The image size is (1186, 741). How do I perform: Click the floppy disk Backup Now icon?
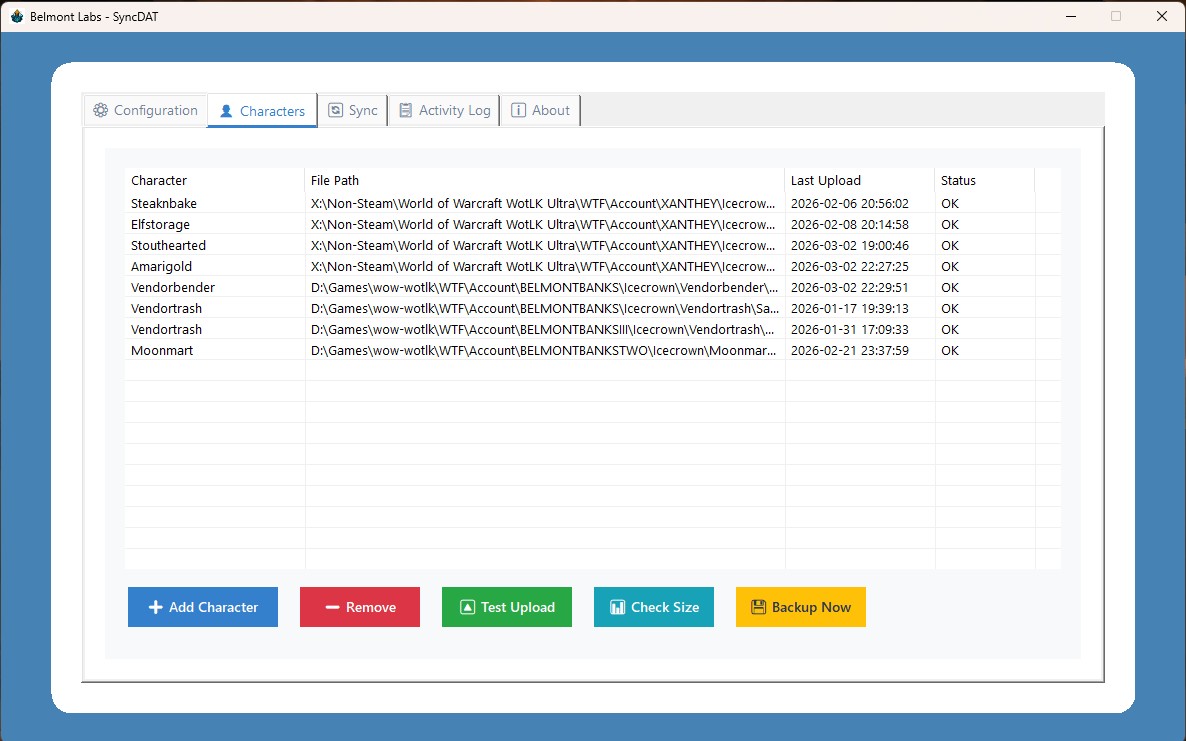point(758,607)
